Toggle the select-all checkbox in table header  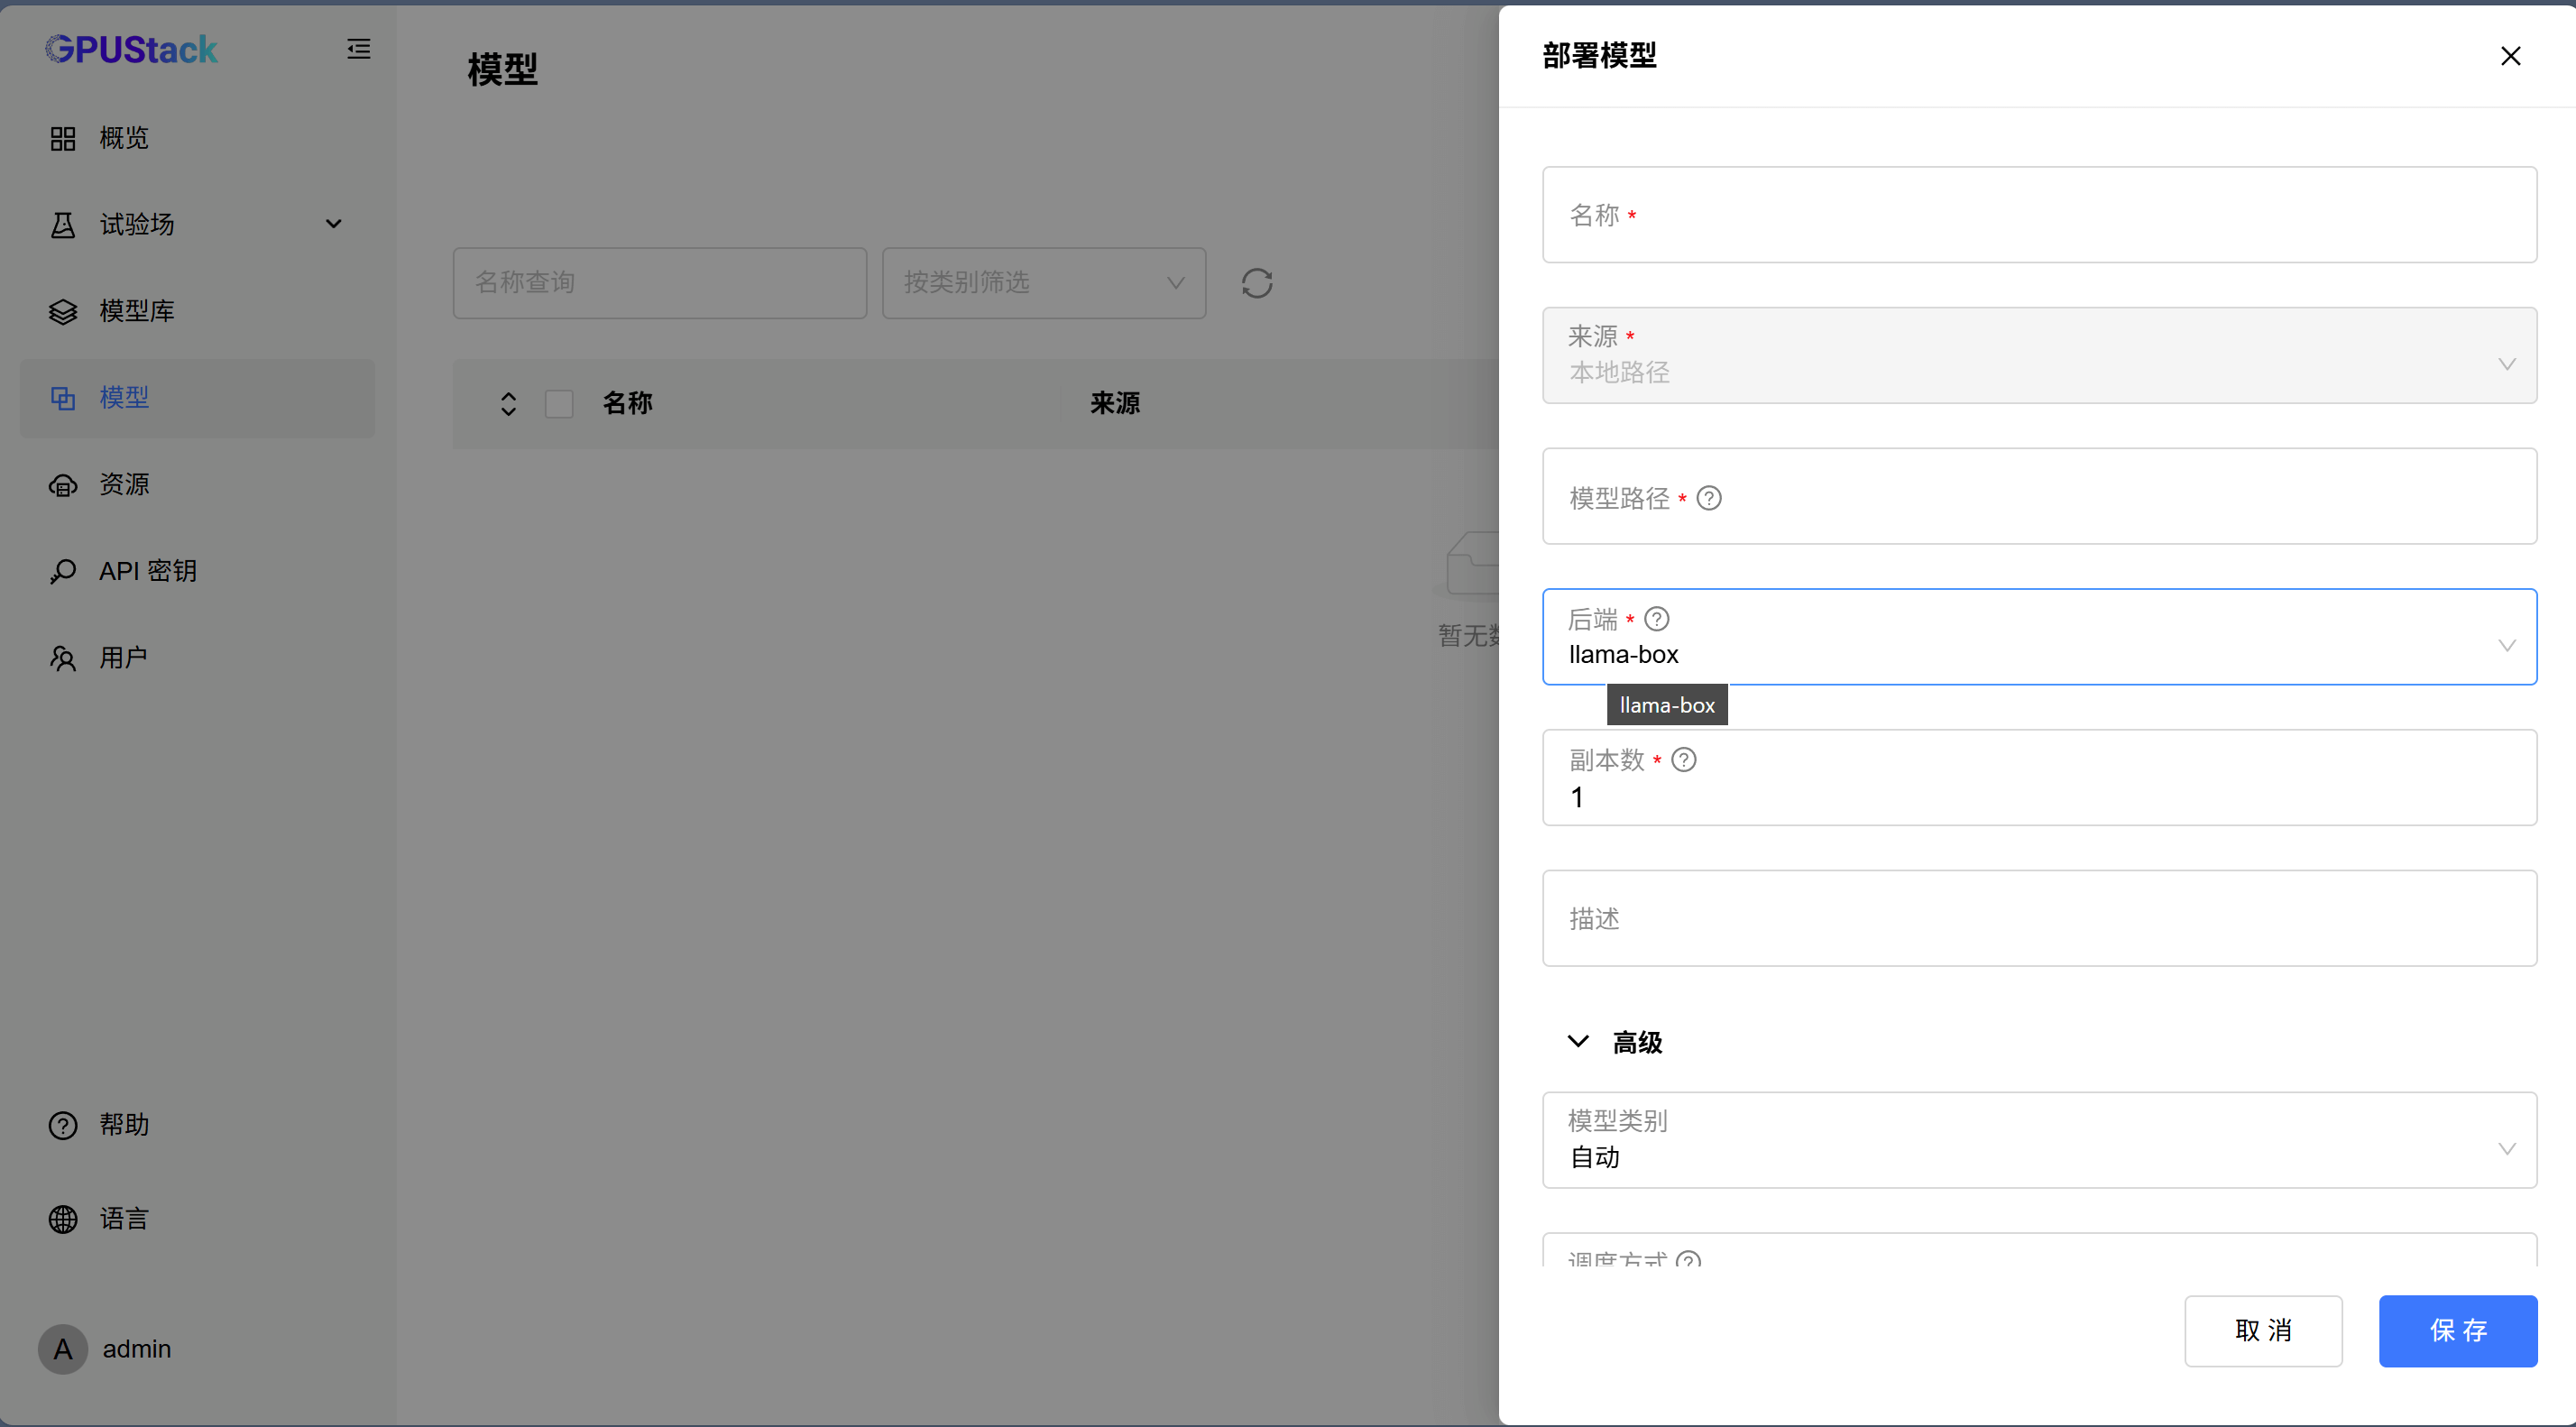[x=559, y=404]
